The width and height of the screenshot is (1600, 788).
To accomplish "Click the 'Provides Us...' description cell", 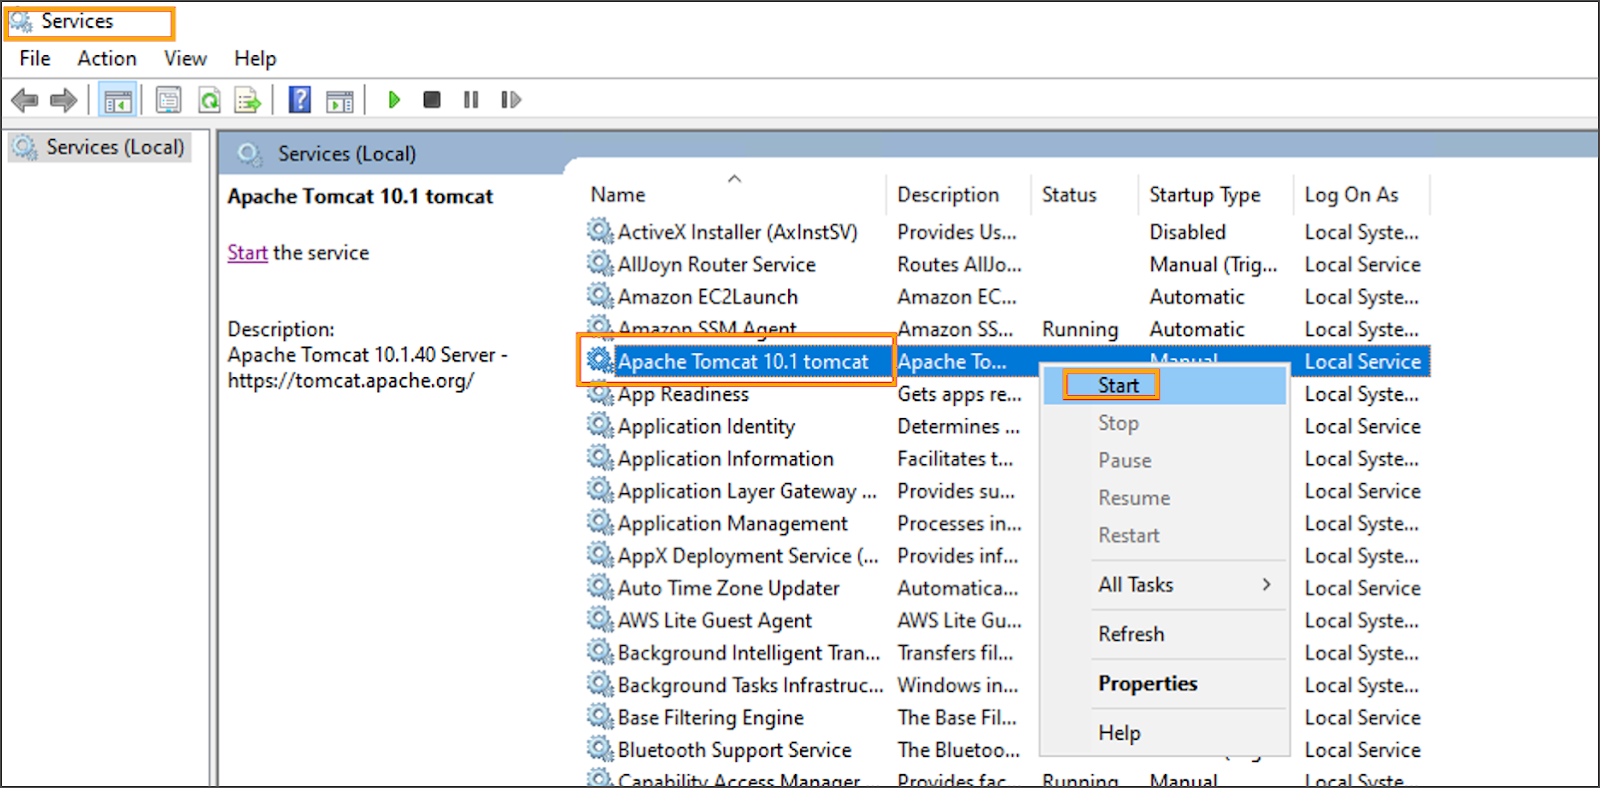I will click(957, 232).
